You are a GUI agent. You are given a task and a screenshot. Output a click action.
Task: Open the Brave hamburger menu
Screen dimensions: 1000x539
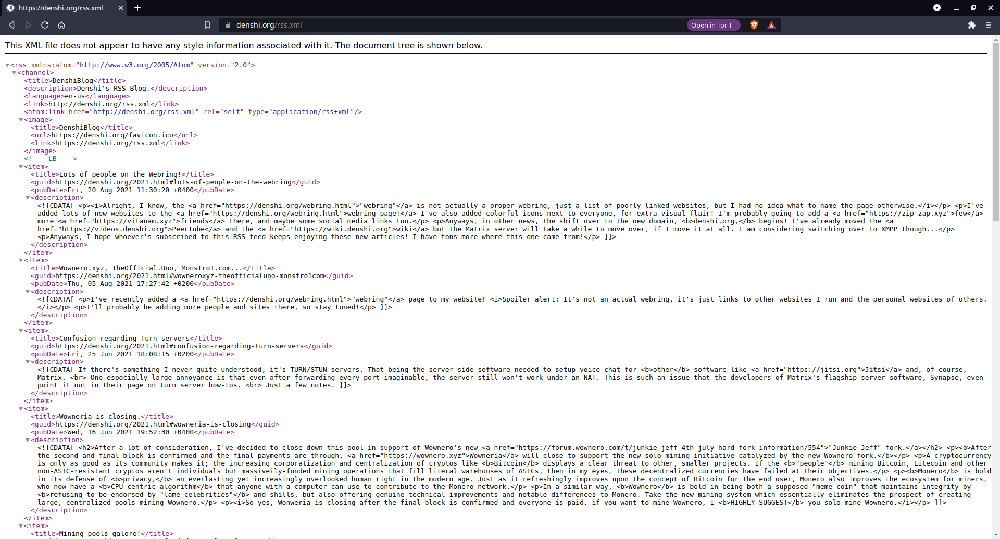[x=988, y=25]
